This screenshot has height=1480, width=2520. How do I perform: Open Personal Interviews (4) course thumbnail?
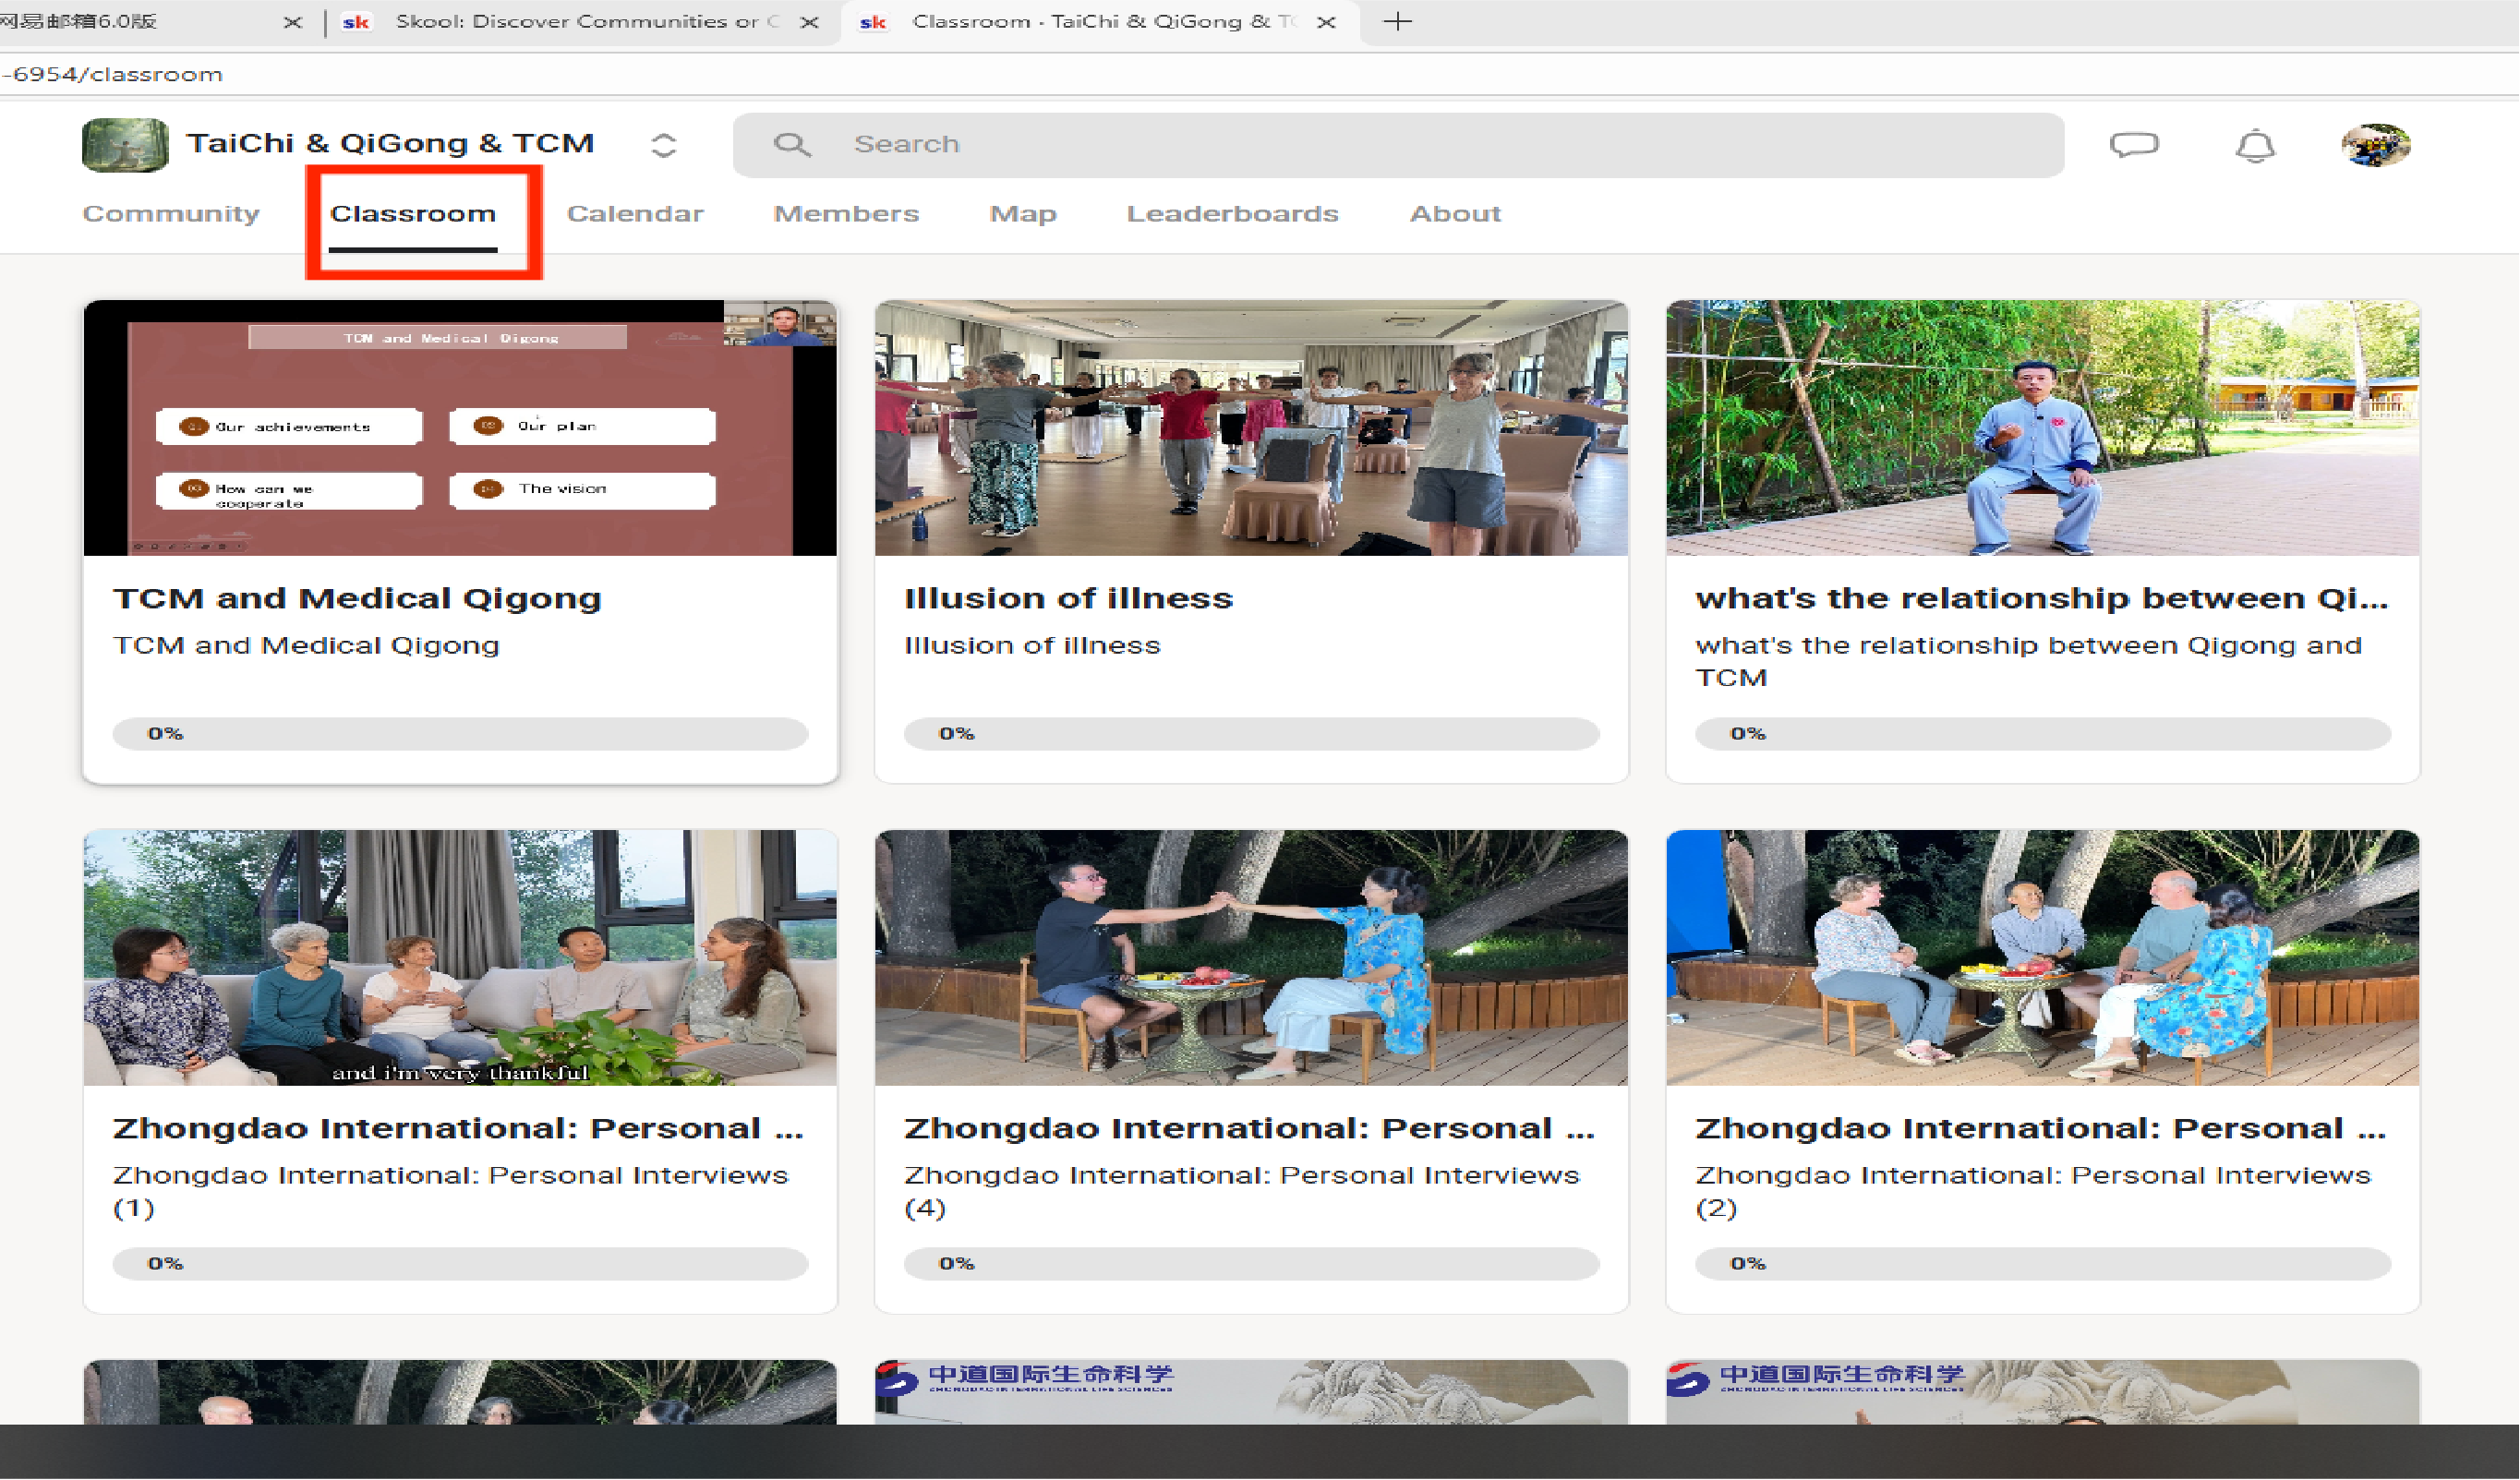tap(1251, 957)
